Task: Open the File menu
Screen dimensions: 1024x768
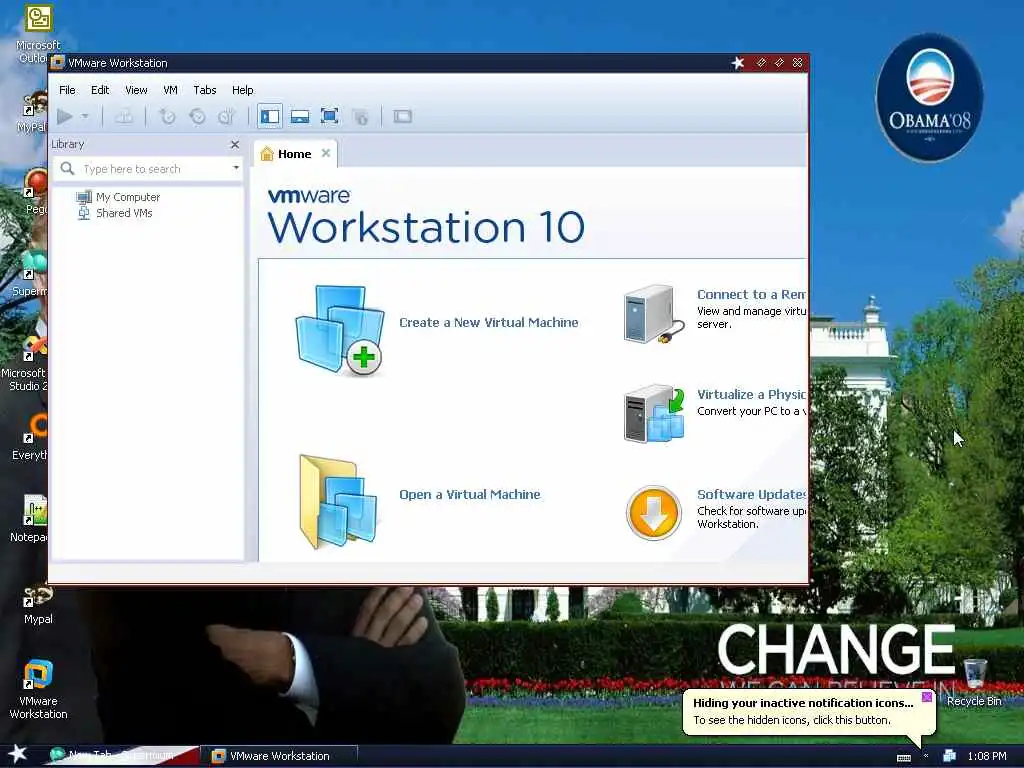Action: 67,90
